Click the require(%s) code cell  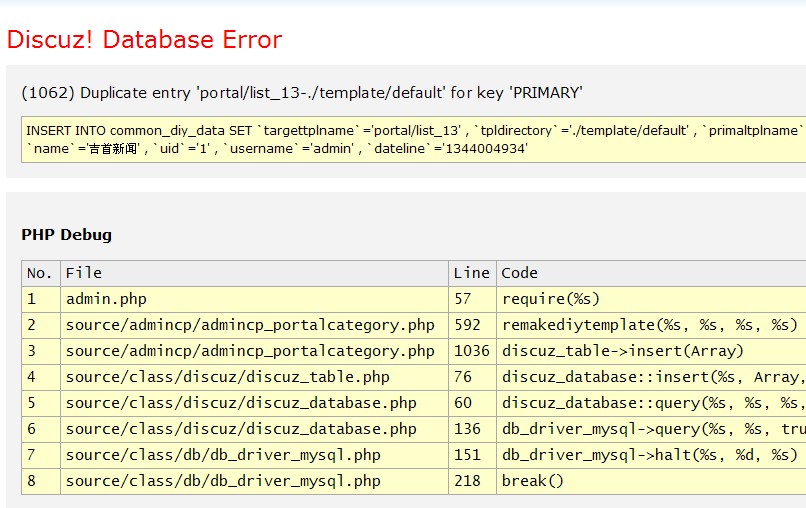tap(651, 299)
